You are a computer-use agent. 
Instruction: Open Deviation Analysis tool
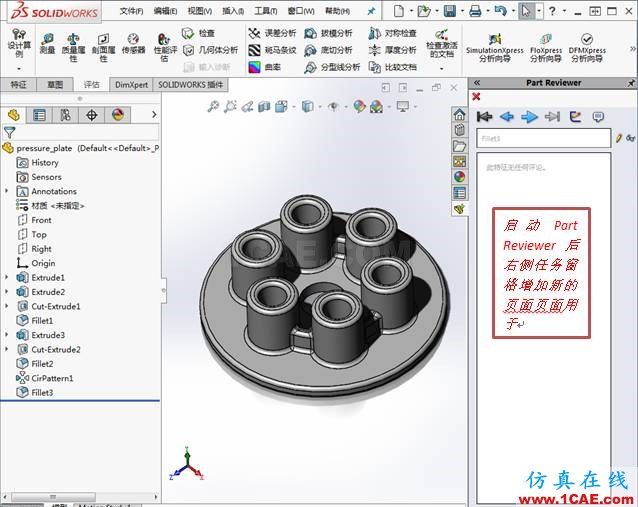pos(272,33)
